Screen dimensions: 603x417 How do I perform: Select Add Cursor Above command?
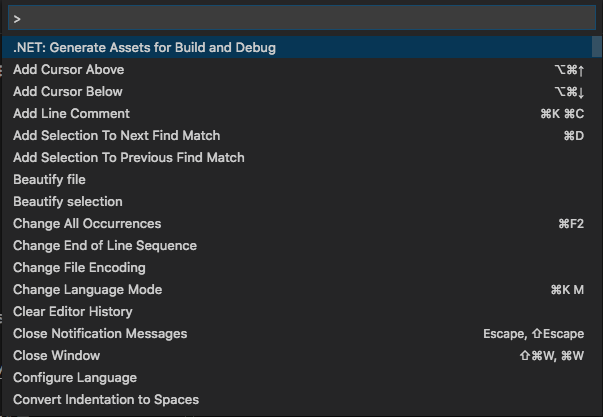point(297,70)
